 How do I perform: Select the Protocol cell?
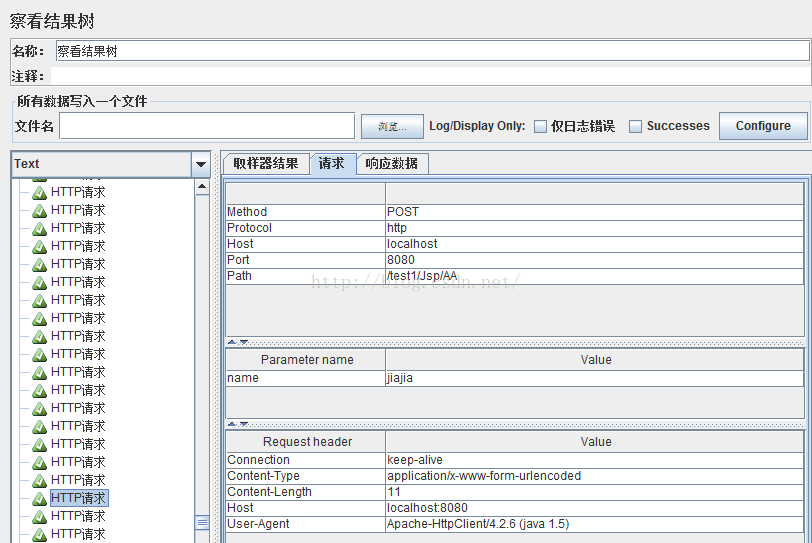pos(306,228)
